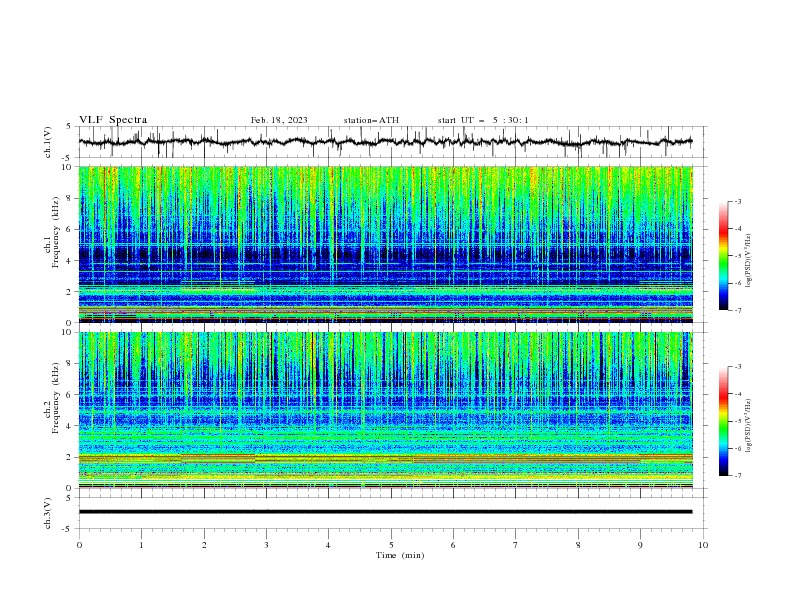Click the ch.3 flat black trace
The image size is (792, 612).
pos(385,512)
